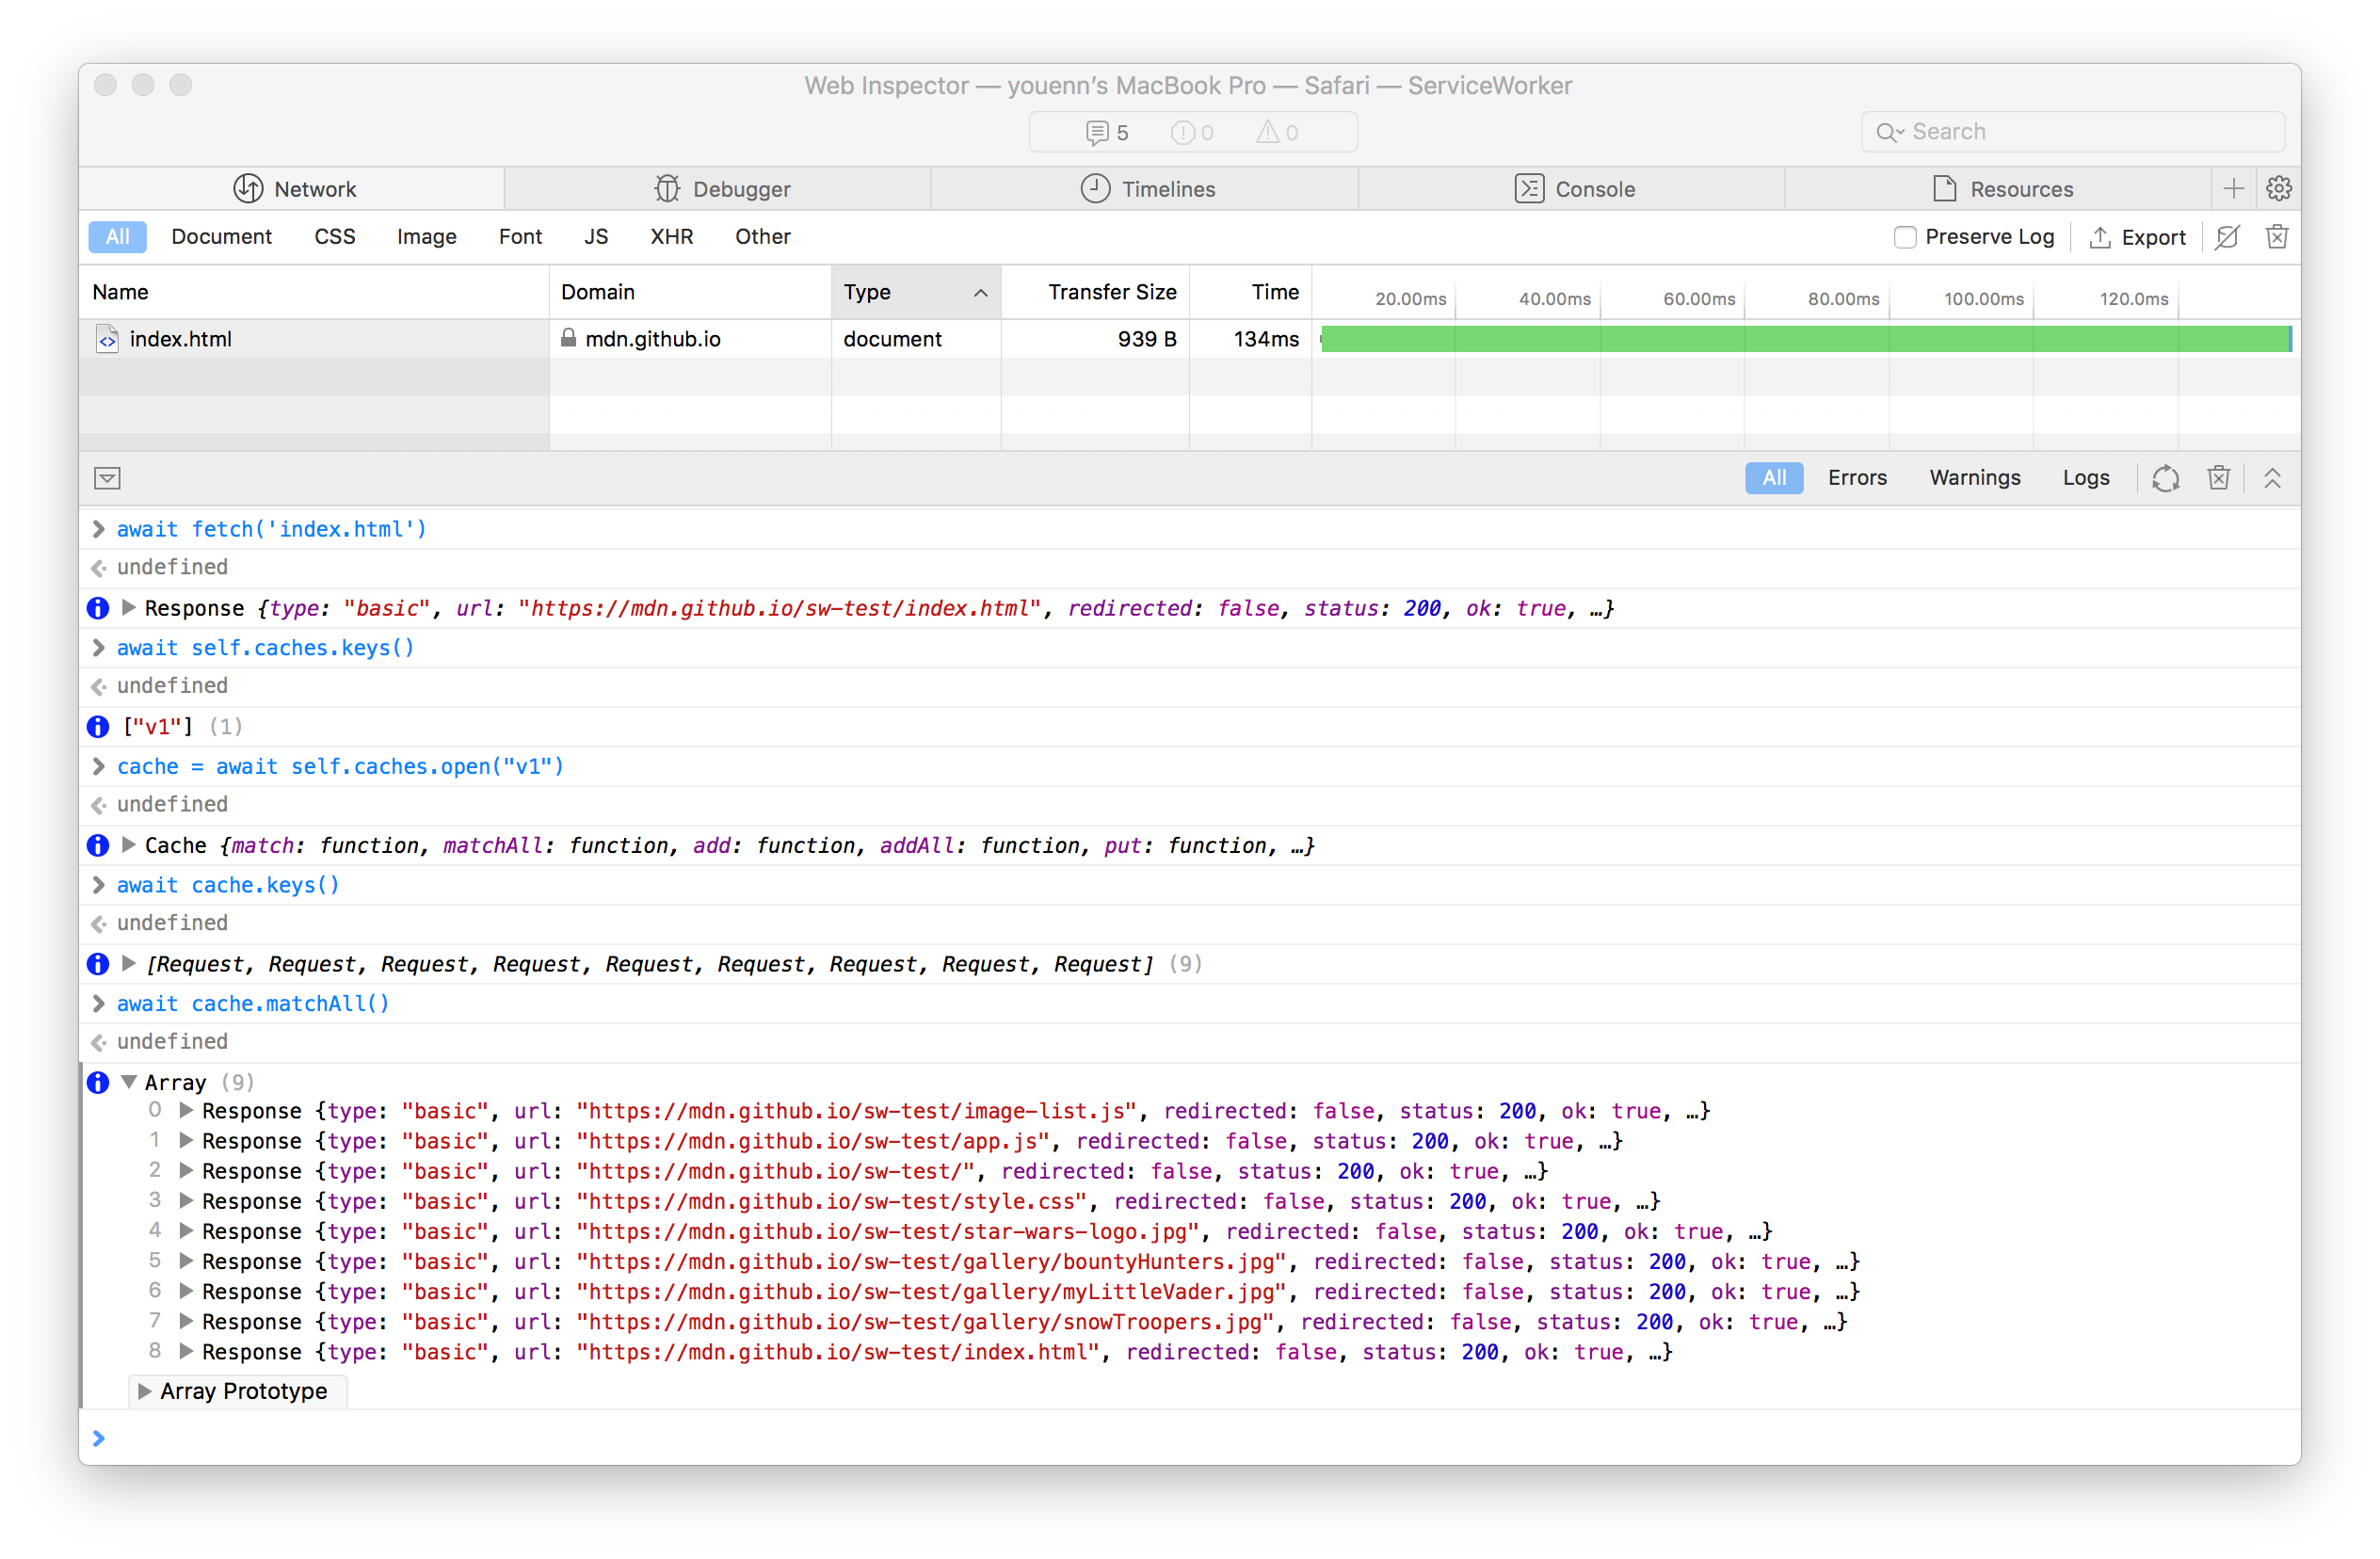Expand Response 8 index.html entry
Image resolution: width=2380 pixels, height=1559 pixels.
pyautogui.click(x=186, y=1351)
